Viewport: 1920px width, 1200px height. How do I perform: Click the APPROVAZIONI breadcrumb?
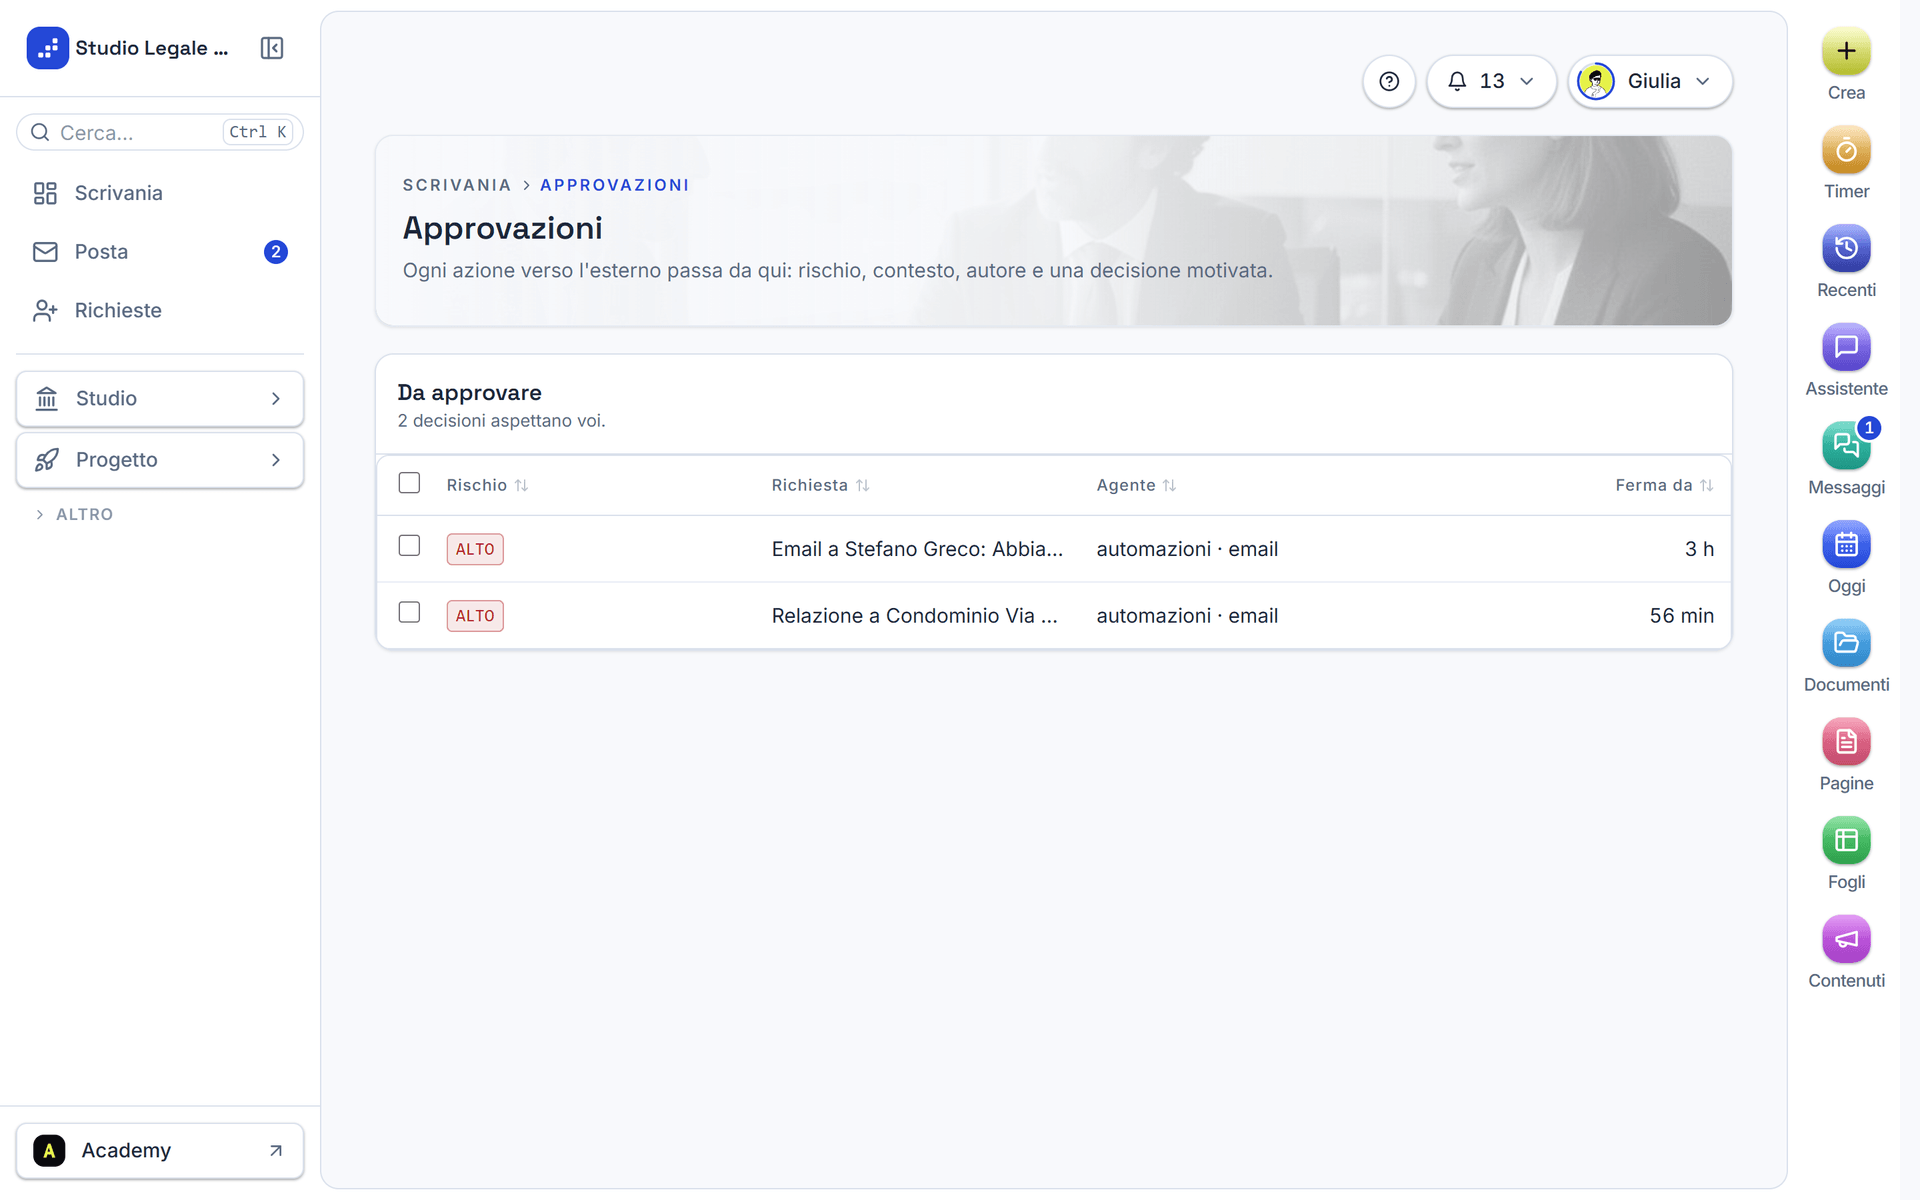614,185
